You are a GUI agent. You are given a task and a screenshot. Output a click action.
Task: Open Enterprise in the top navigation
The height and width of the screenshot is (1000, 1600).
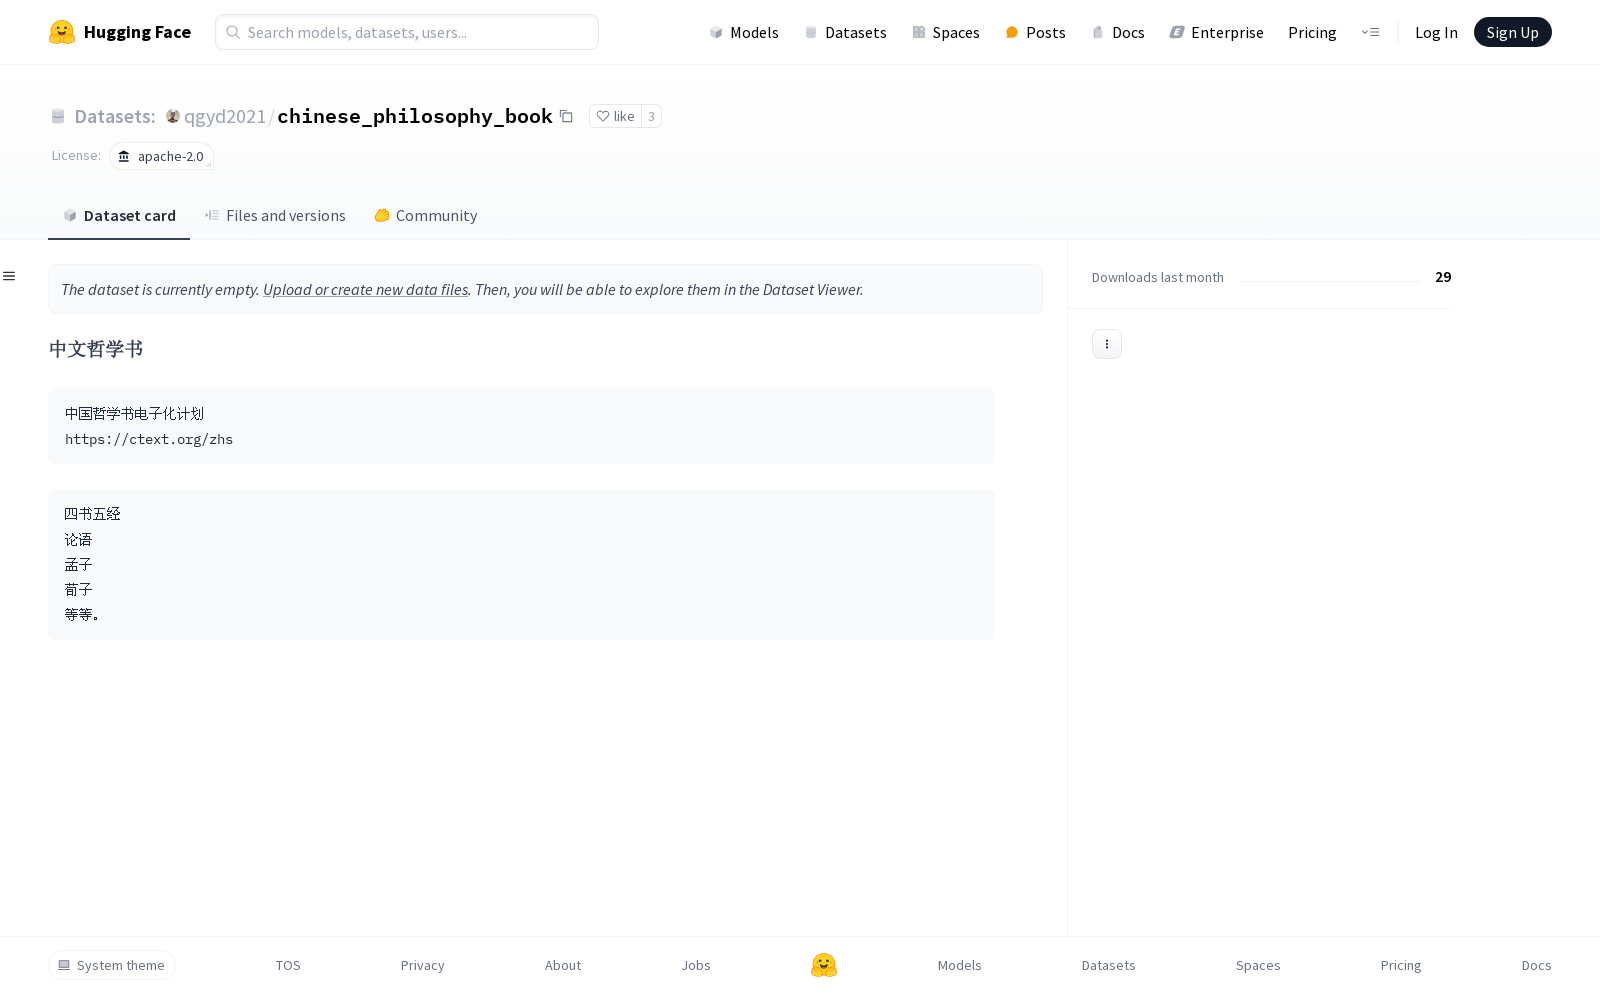[1216, 33]
